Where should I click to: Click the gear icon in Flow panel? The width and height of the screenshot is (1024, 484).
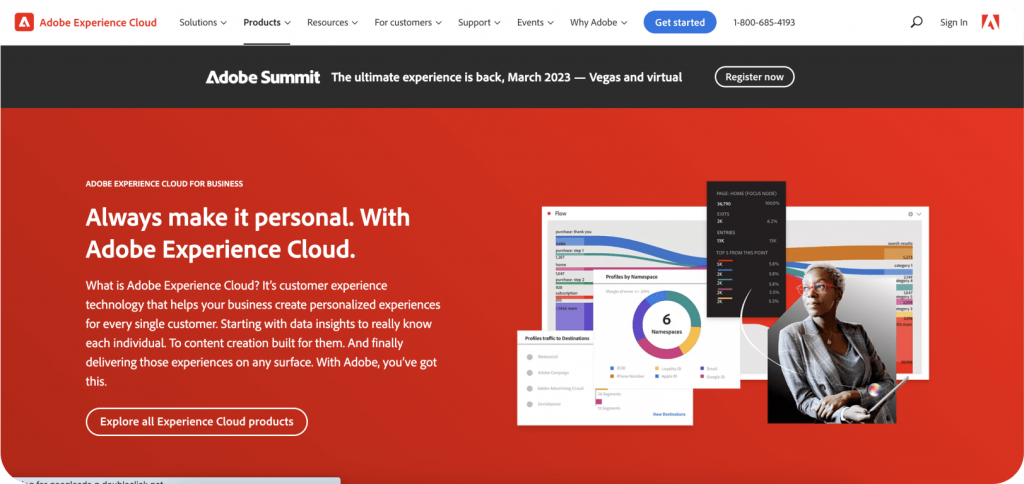coord(910,214)
